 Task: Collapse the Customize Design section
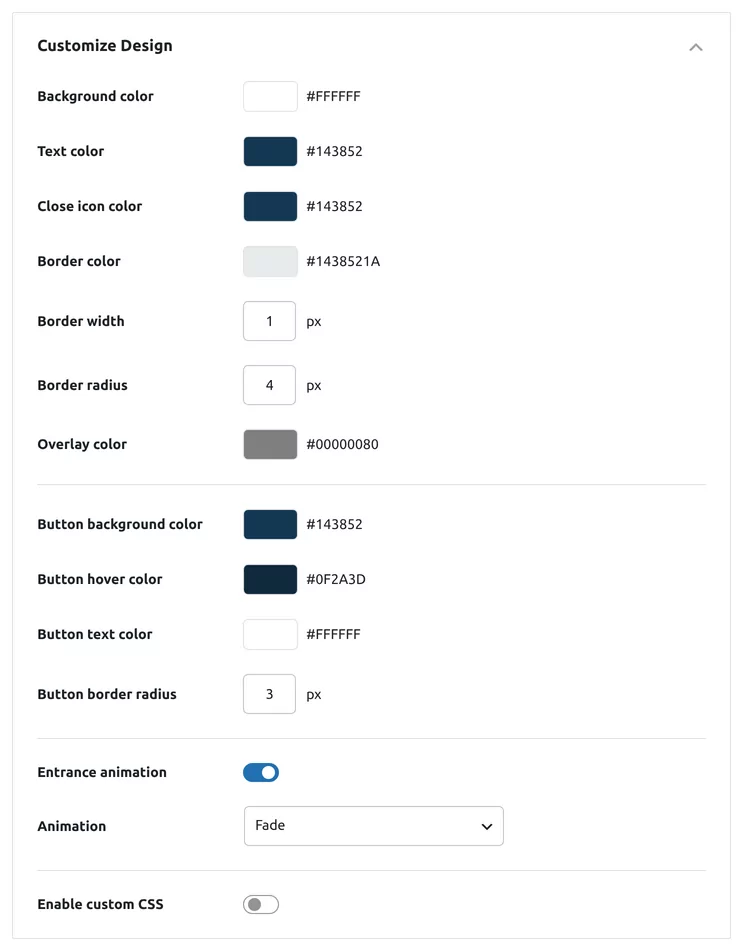coord(695,47)
